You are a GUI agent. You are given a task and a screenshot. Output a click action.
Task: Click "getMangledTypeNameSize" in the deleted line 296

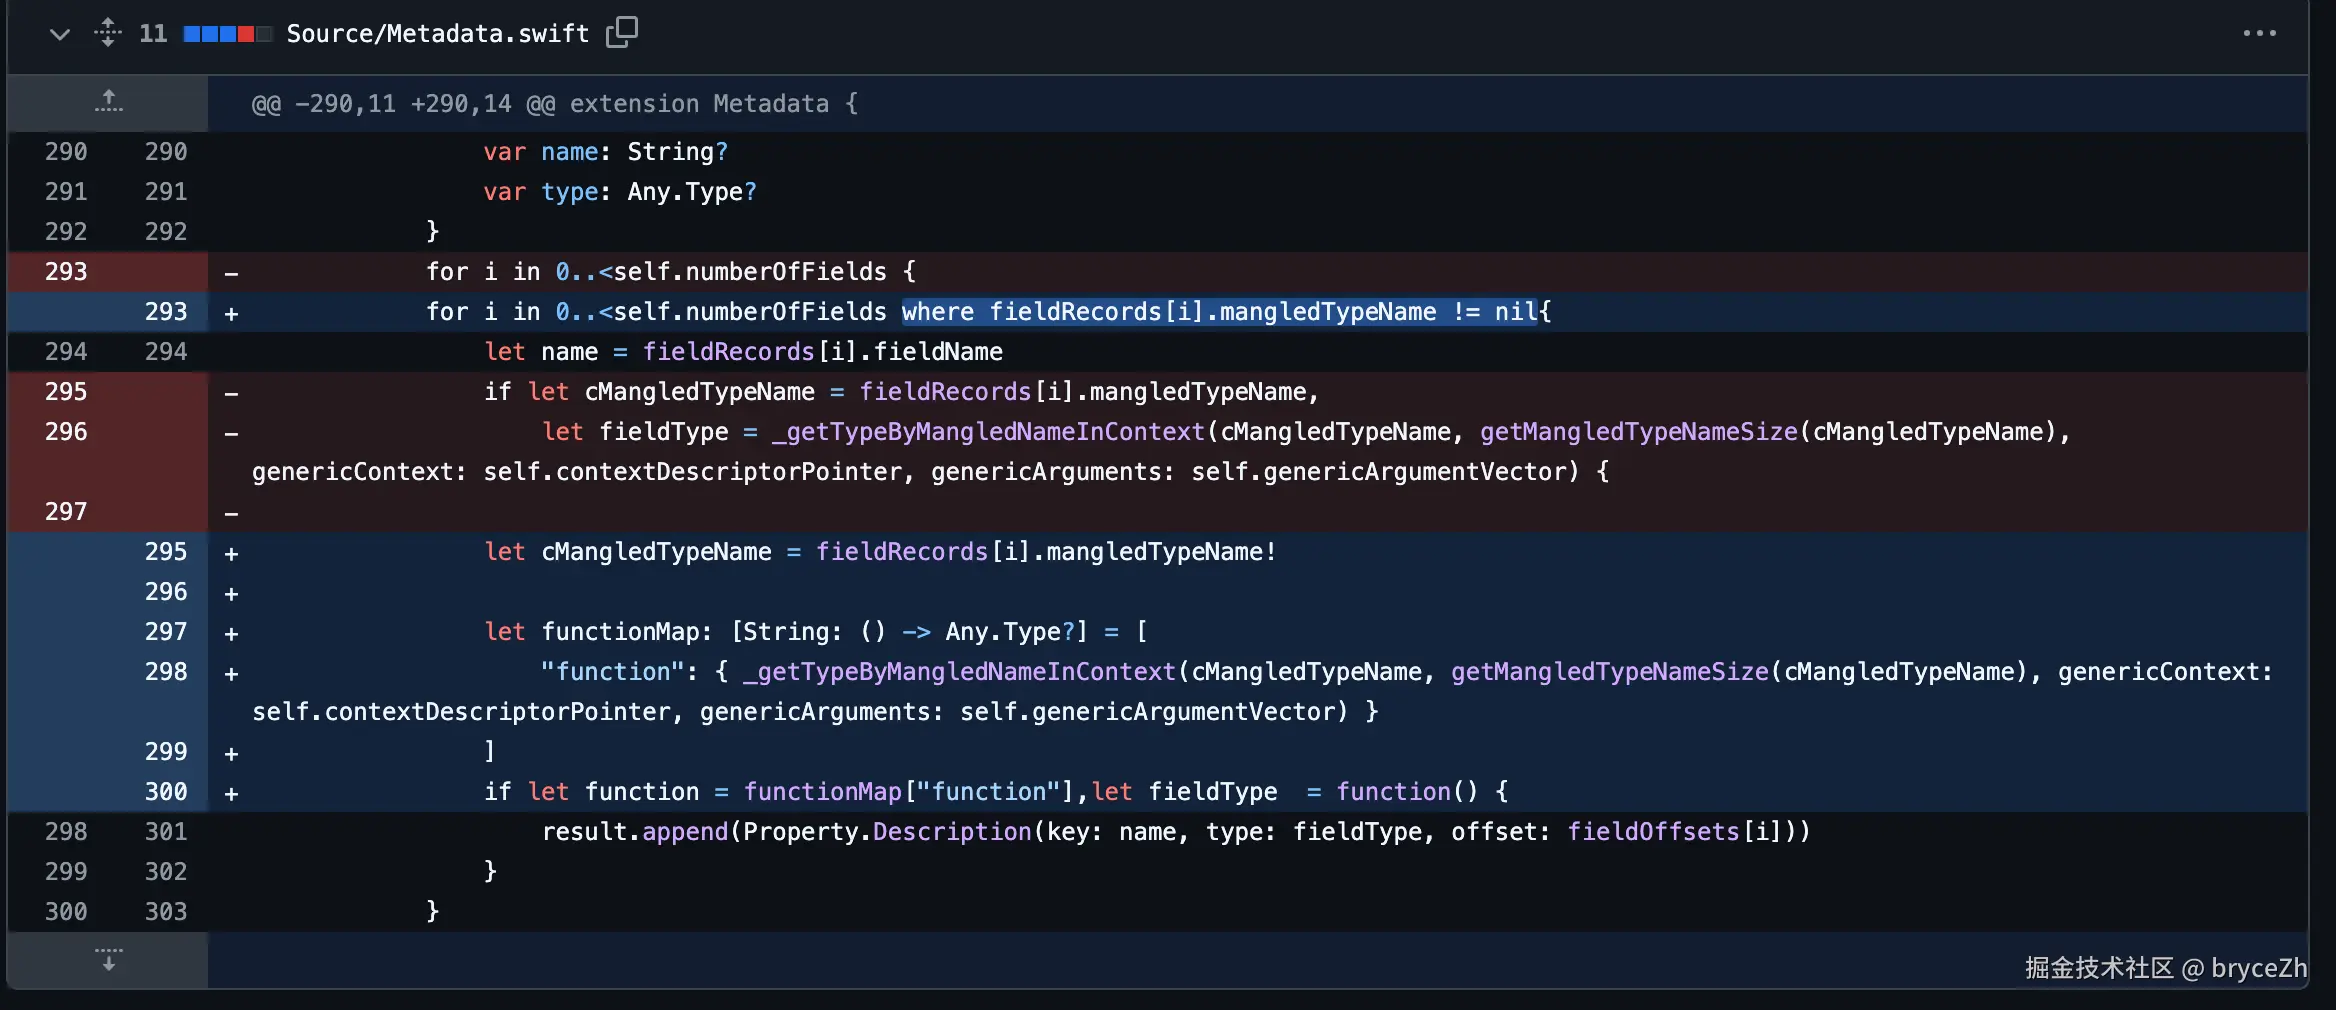(x=1639, y=432)
